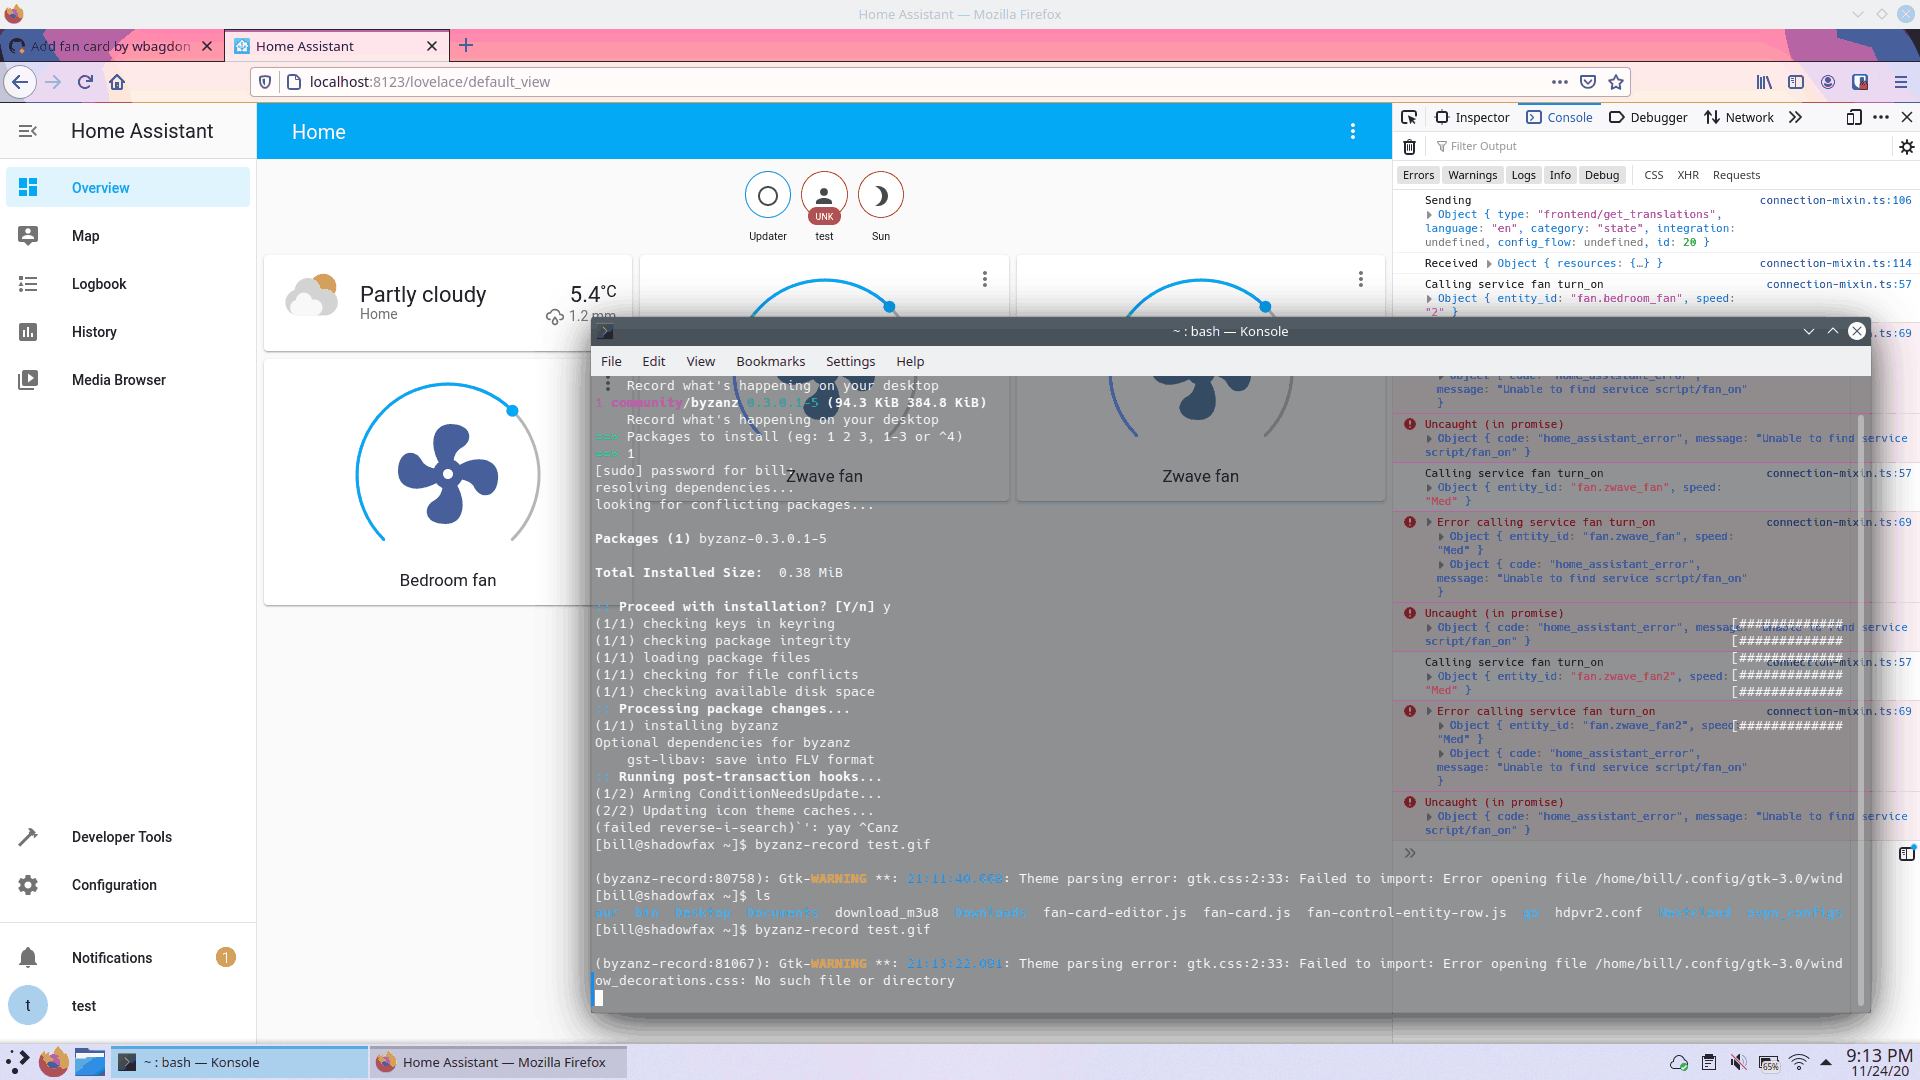Open Konsole Edit menu
1920x1080 pixels.
(654, 362)
